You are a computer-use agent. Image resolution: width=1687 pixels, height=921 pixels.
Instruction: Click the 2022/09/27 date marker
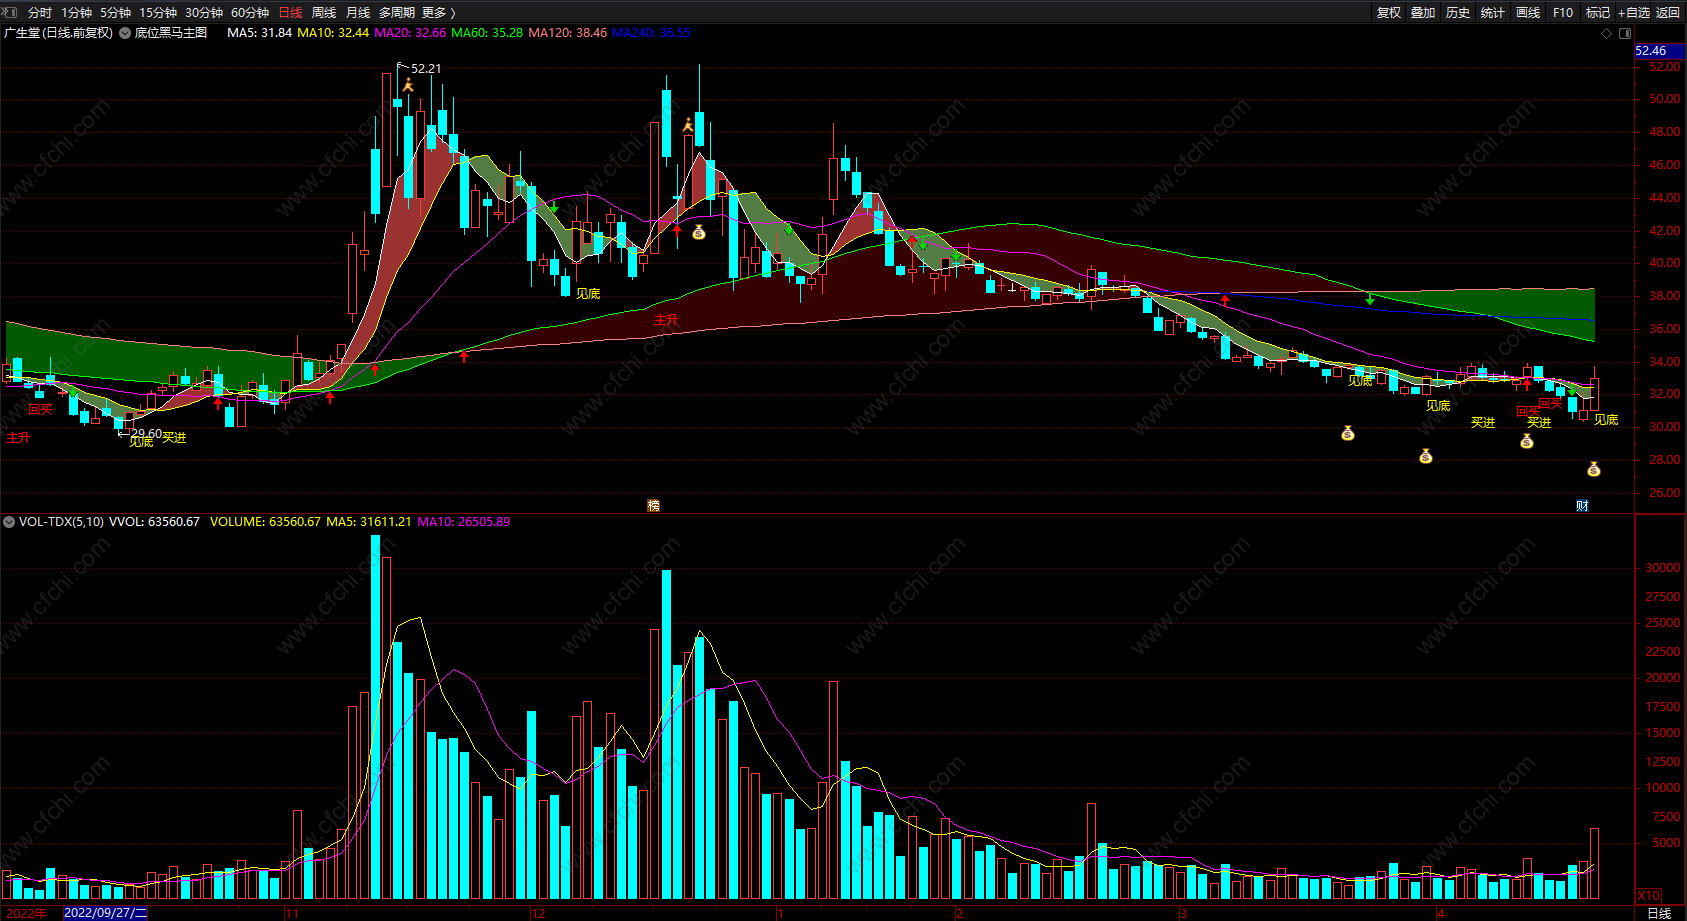[105, 913]
